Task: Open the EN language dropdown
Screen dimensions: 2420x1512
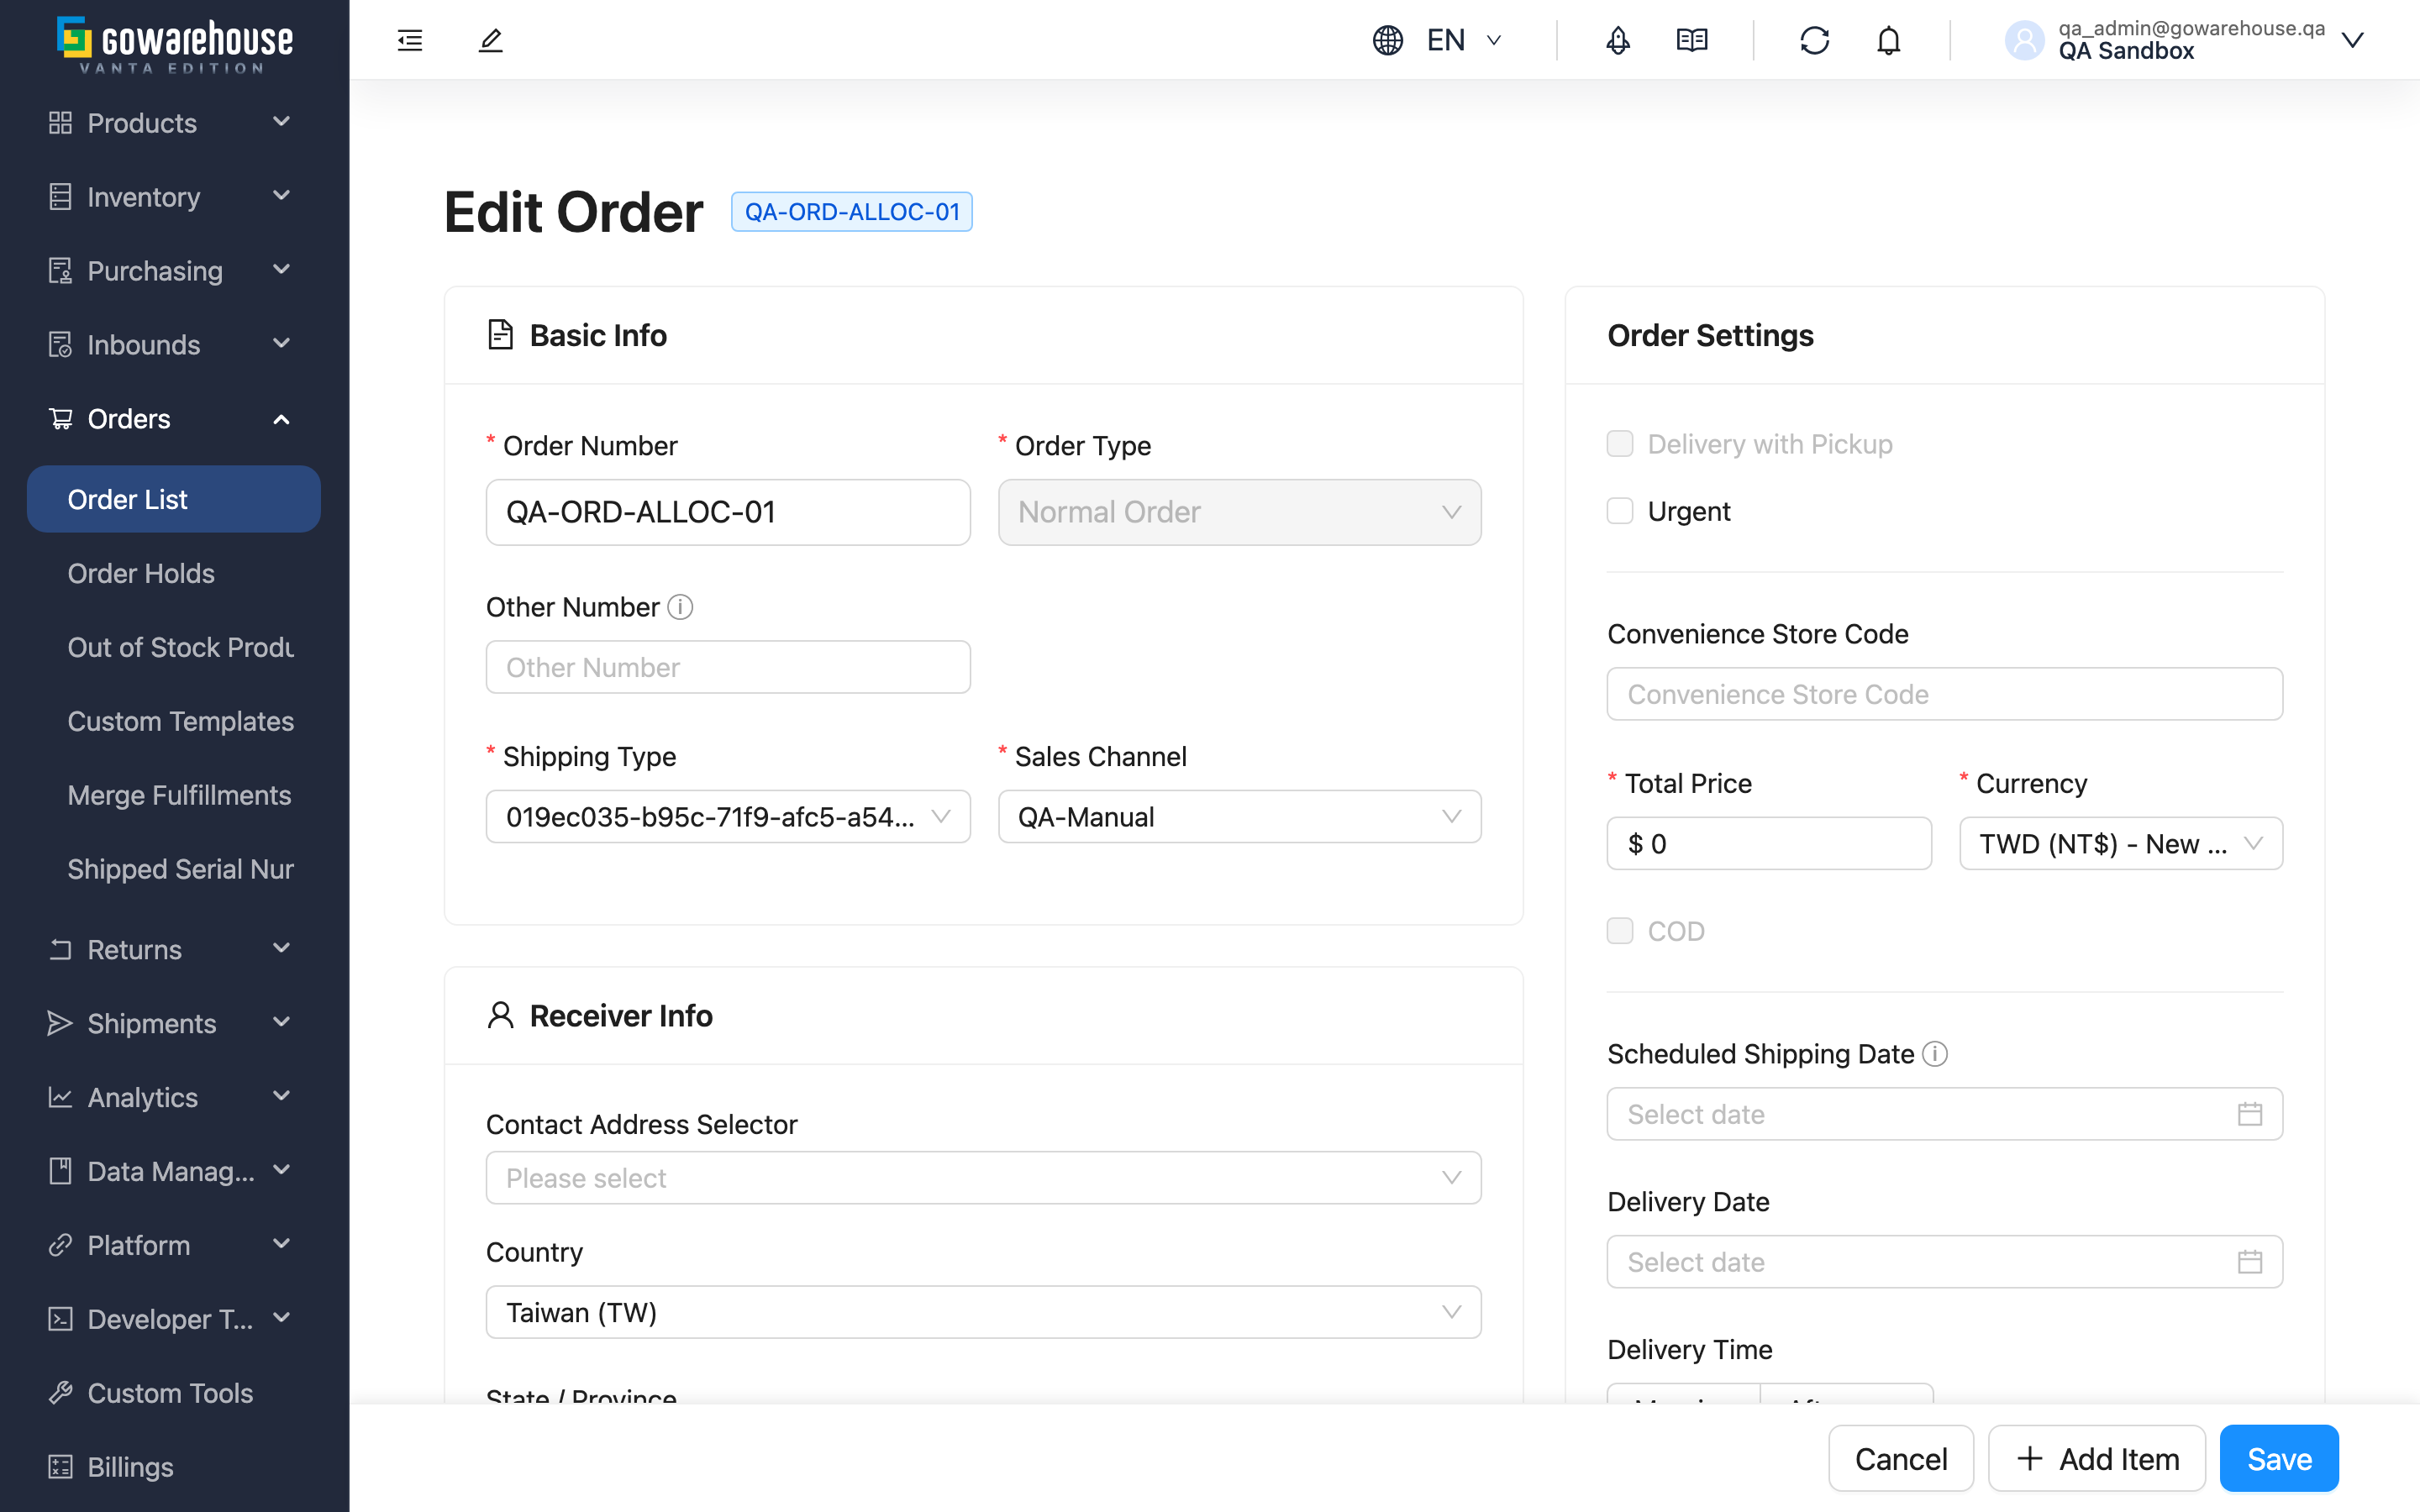Action: coord(1464,40)
